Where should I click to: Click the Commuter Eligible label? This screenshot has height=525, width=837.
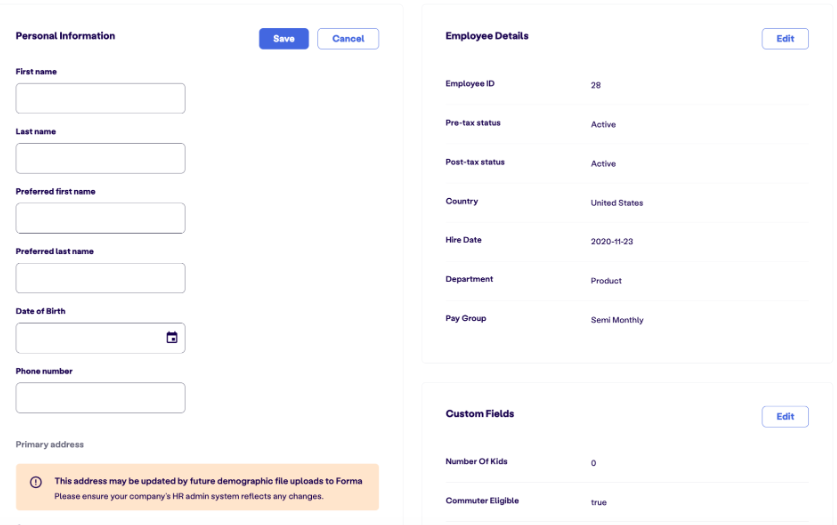(482, 500)
